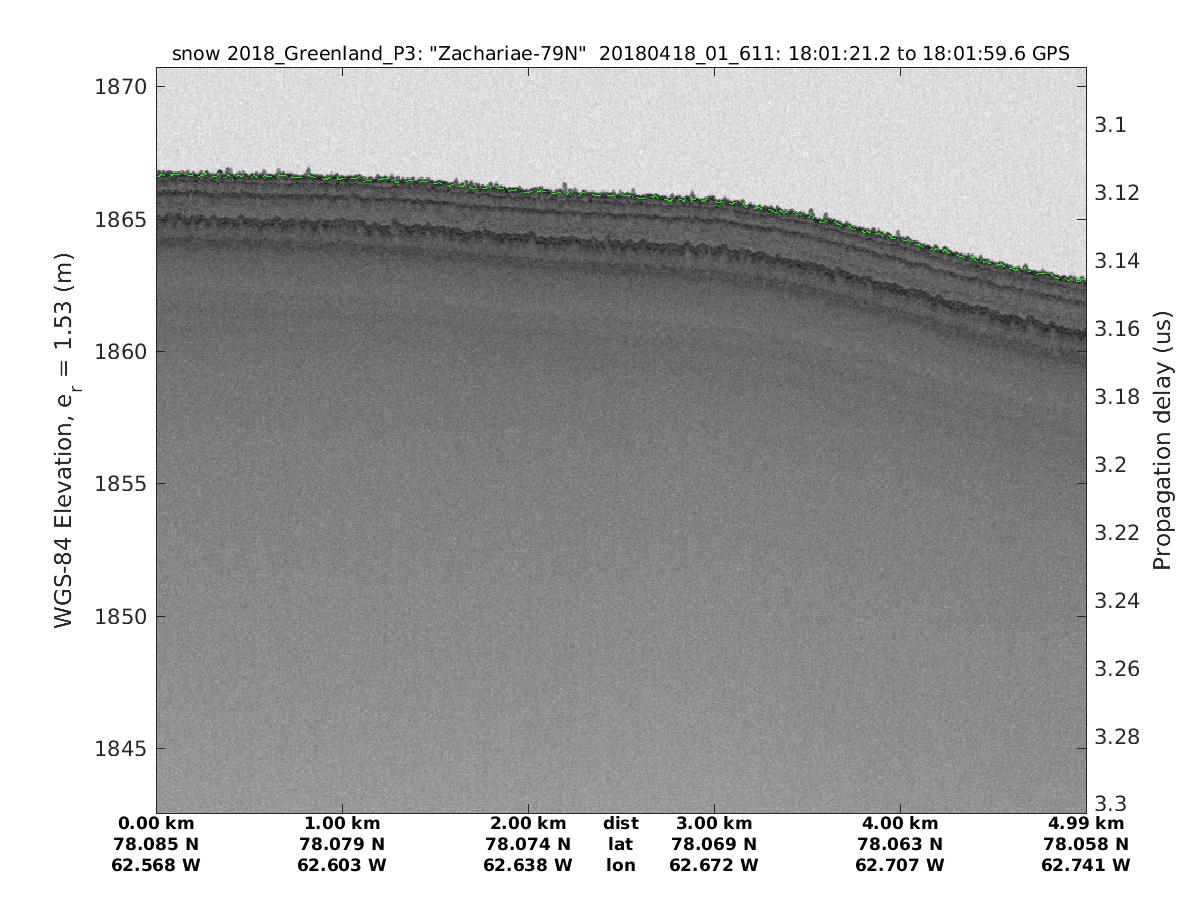
Task: Click the 62.568 W longitude label
Action: point(156,865)
